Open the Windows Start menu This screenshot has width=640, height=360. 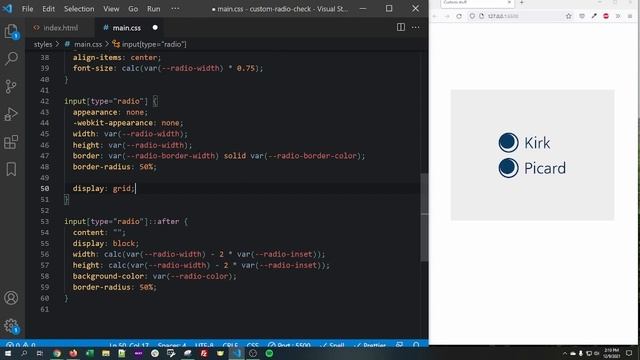click(8, 353)
